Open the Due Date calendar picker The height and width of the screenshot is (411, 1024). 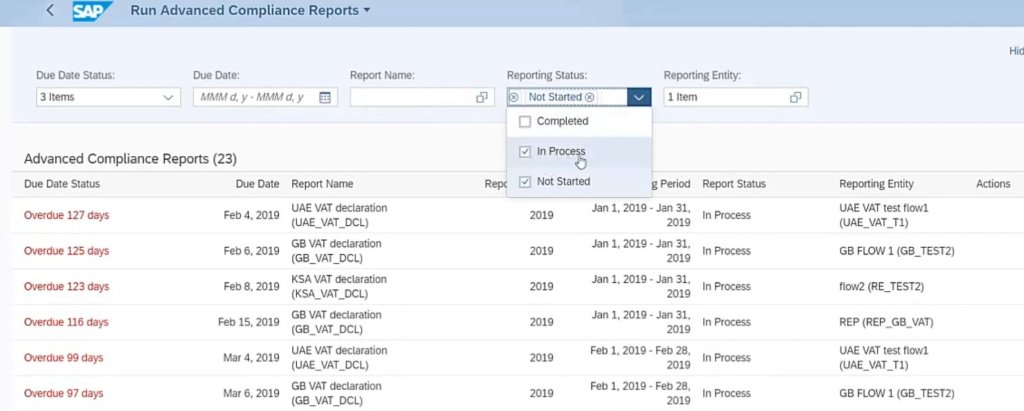325,97
